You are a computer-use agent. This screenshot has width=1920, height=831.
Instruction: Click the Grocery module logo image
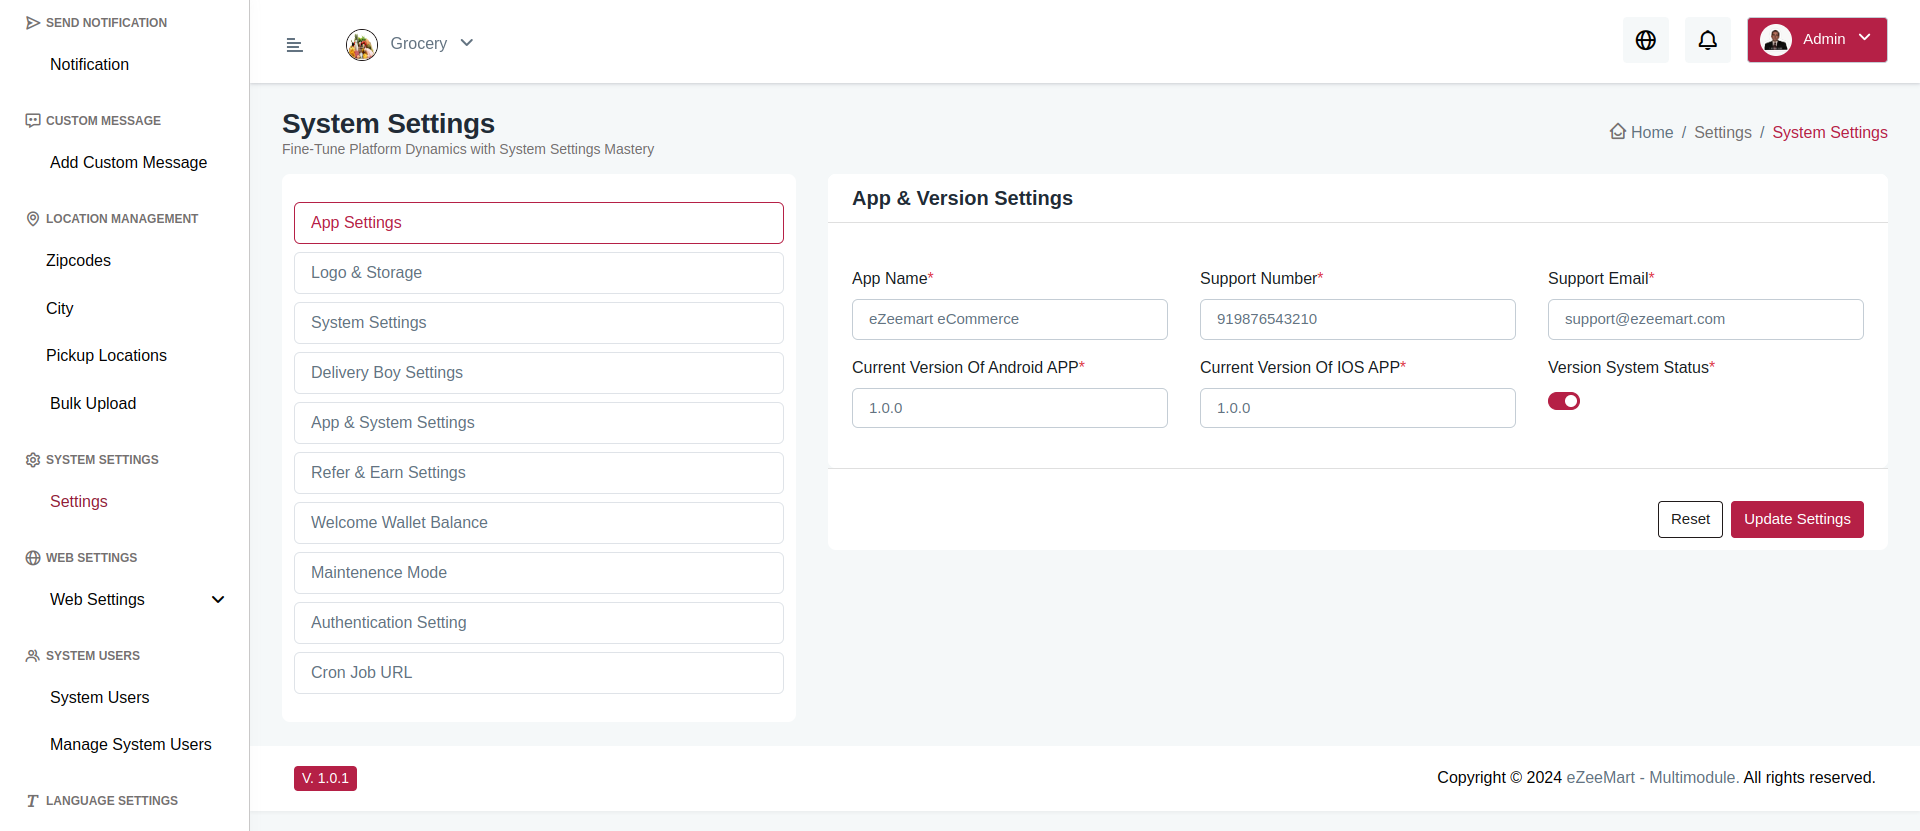[361, 44]
